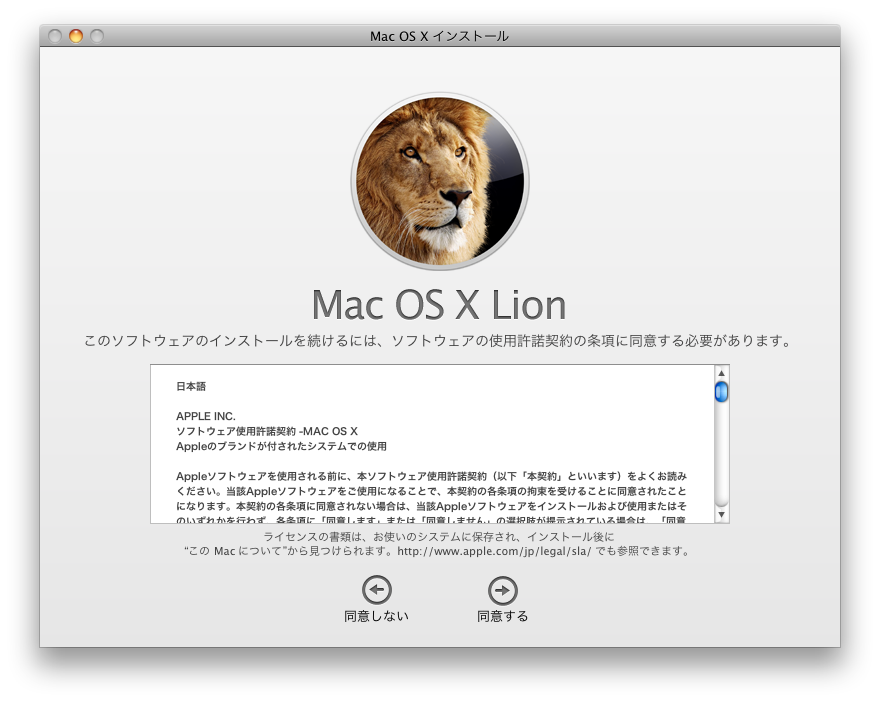The height and width of the screenshot is (702, 880).
Task: Click the disabled zoom button in the title bar
Action: tap(97, 36)
